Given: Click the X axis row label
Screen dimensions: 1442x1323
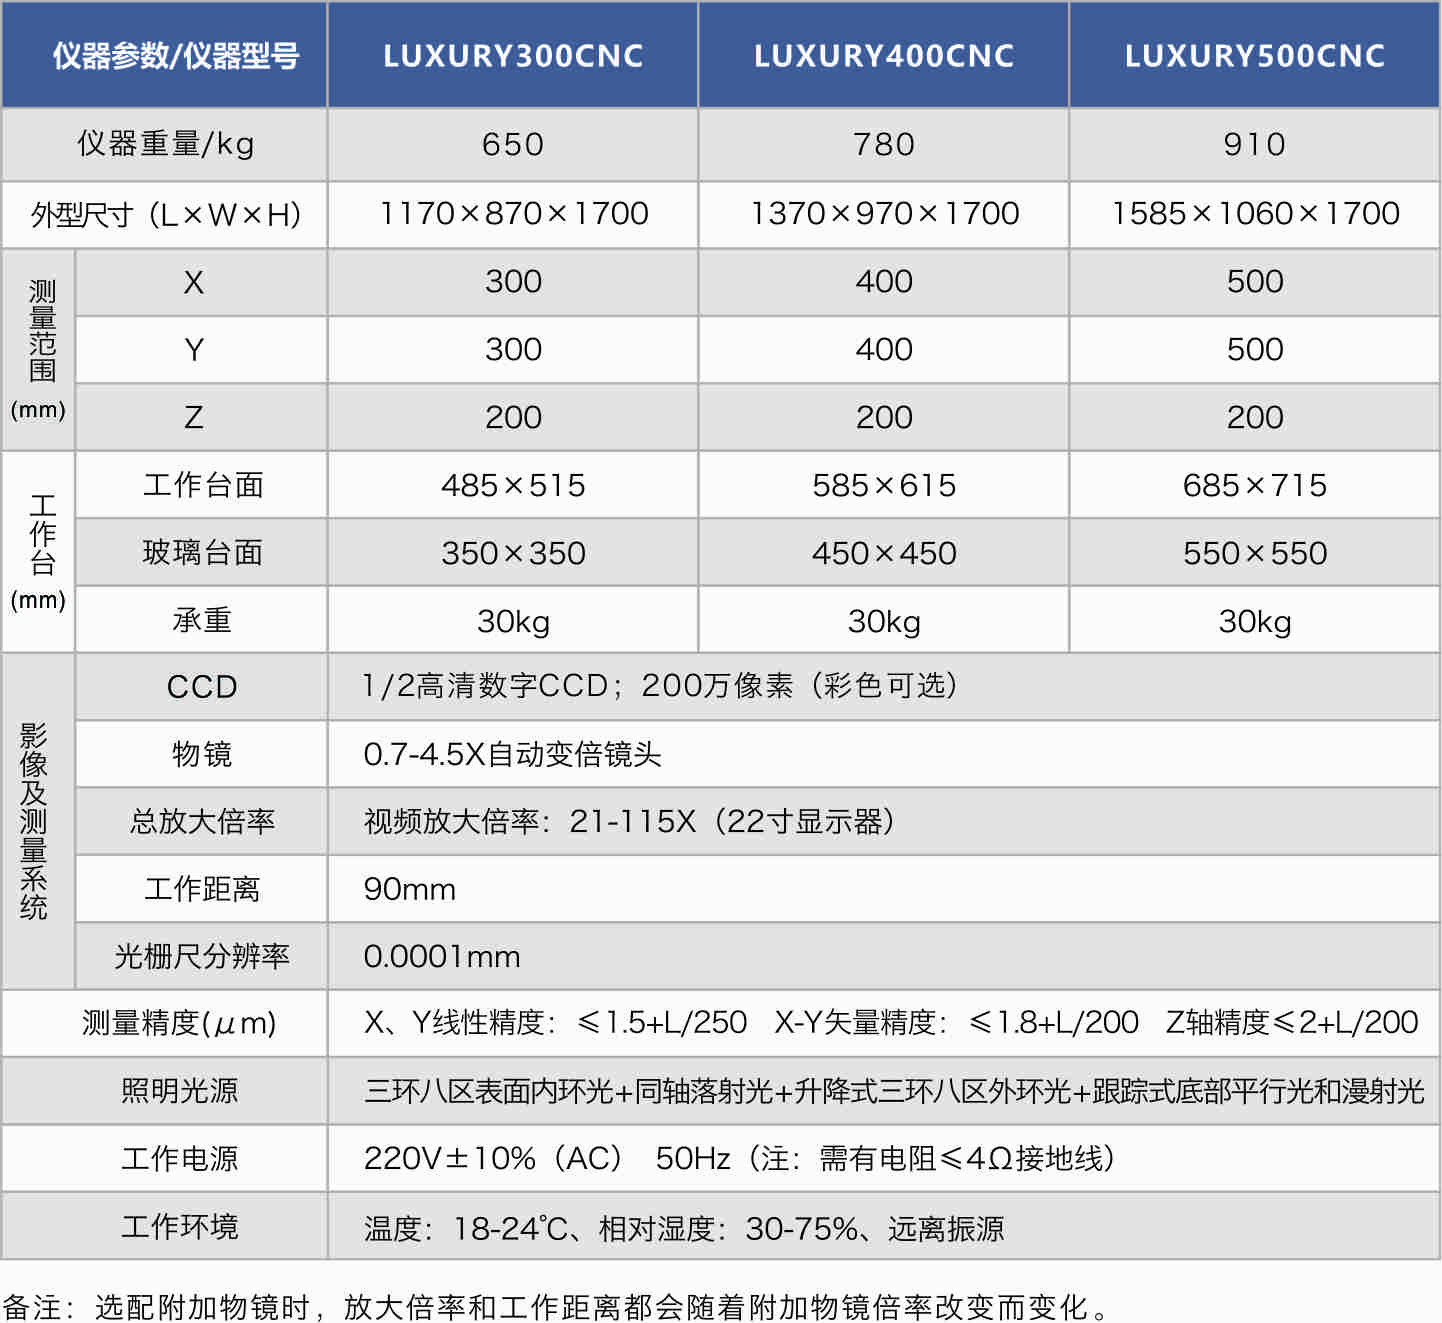Looking at the screenshot, I should [x=194, y=283].
